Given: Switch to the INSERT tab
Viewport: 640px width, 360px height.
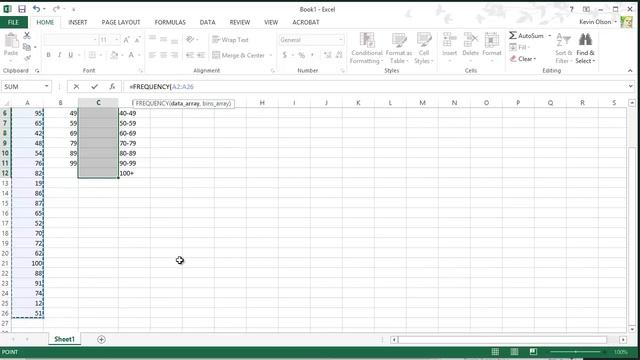Looking at the screenshot, I should pyautogui.click(x=78, y=22).
